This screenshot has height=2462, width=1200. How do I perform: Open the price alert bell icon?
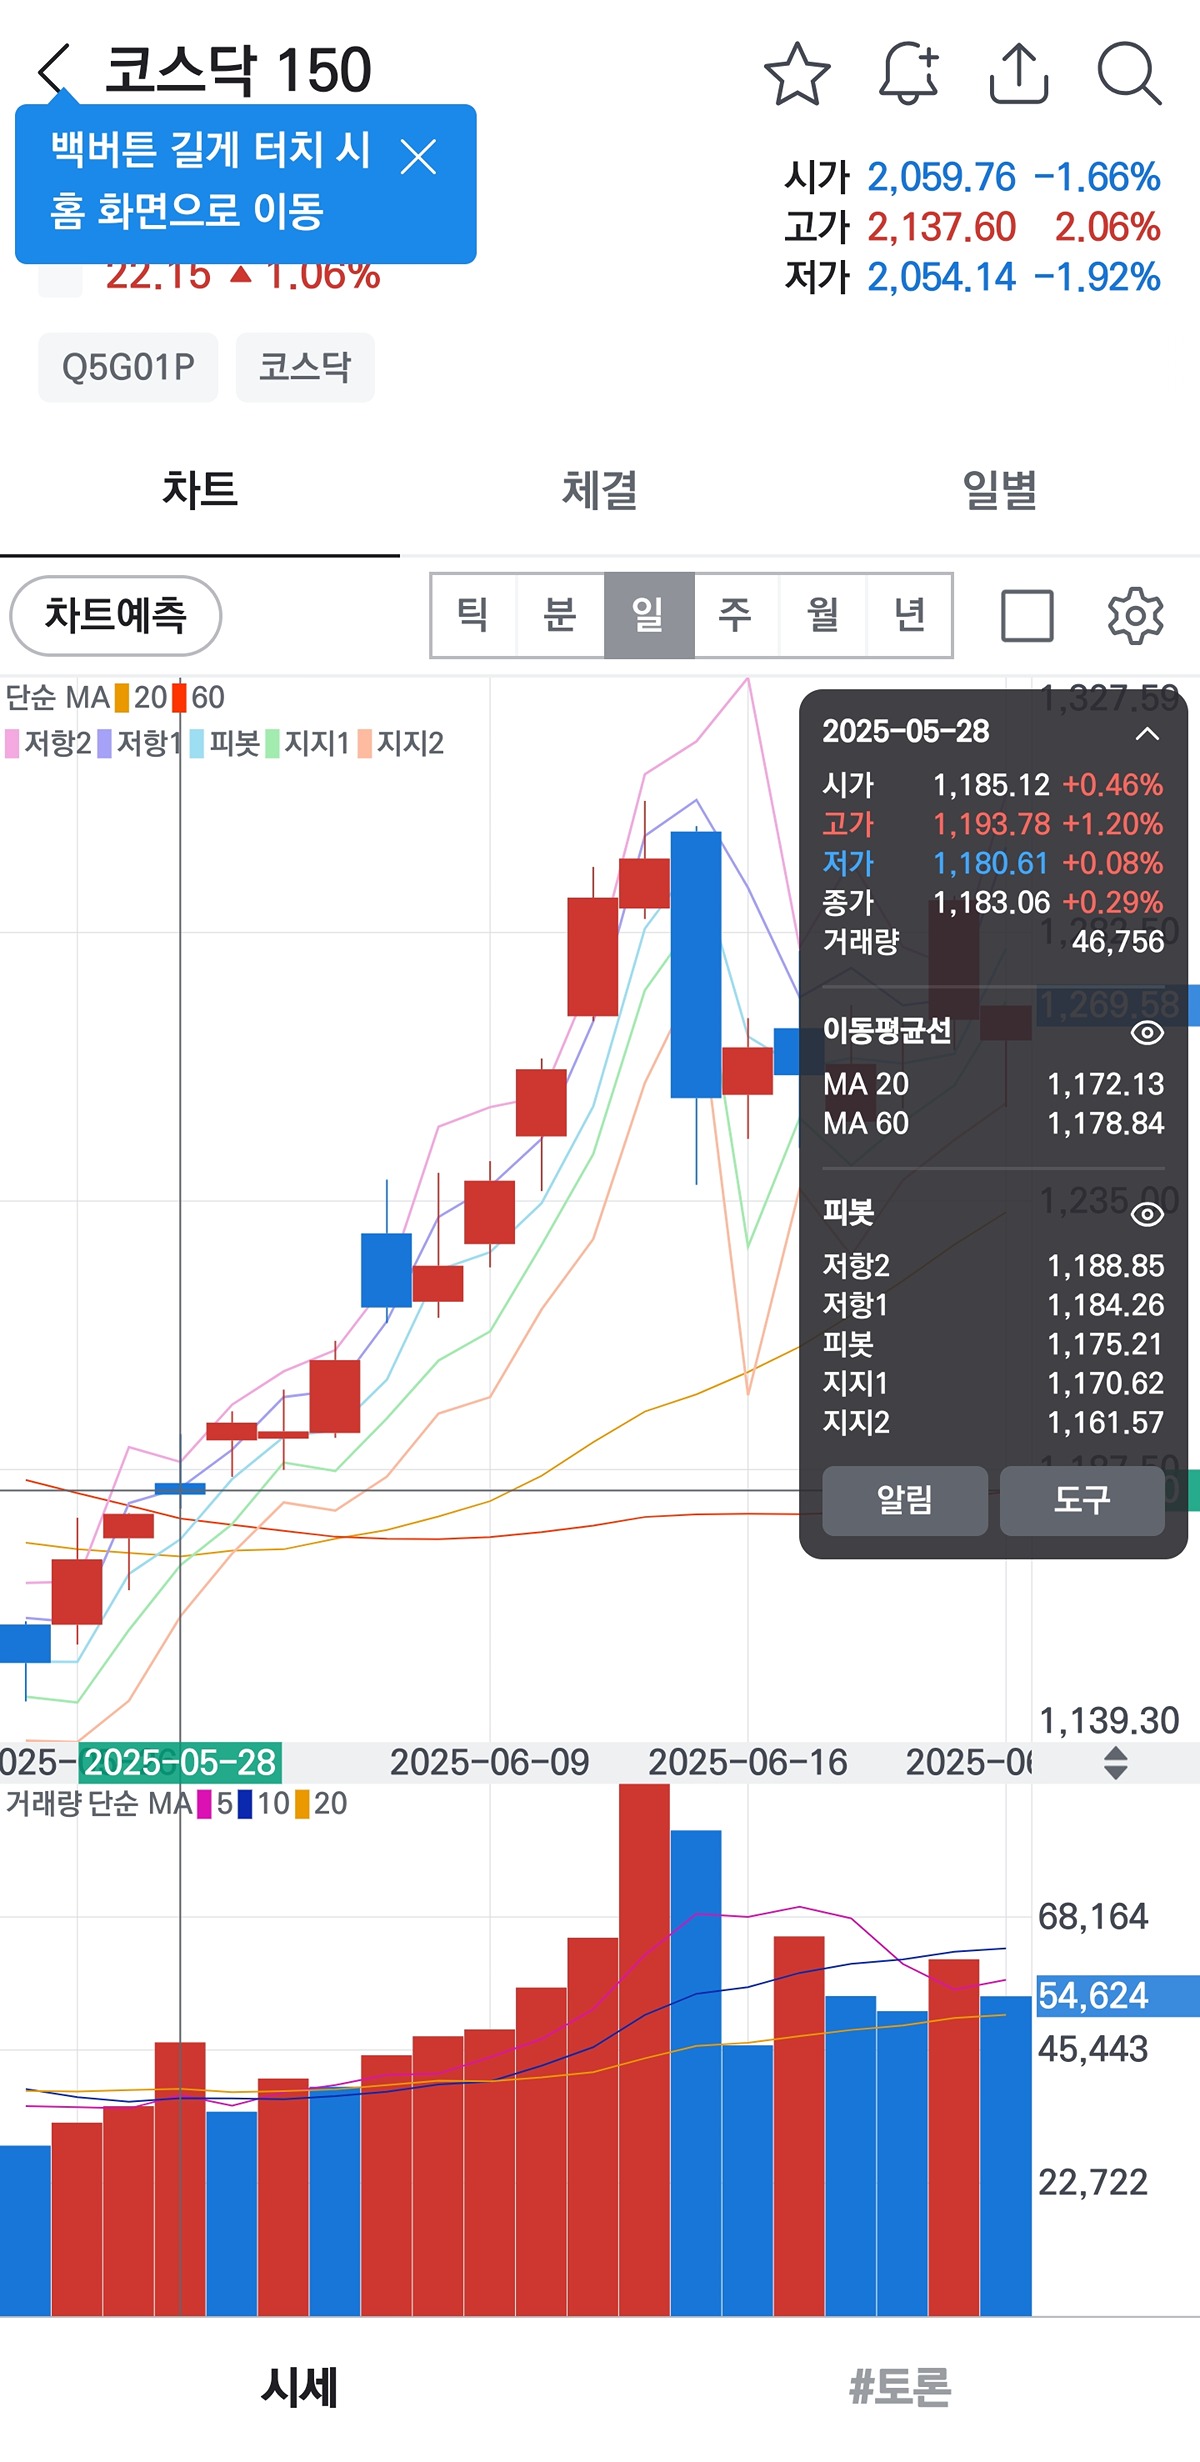[908, 73]
